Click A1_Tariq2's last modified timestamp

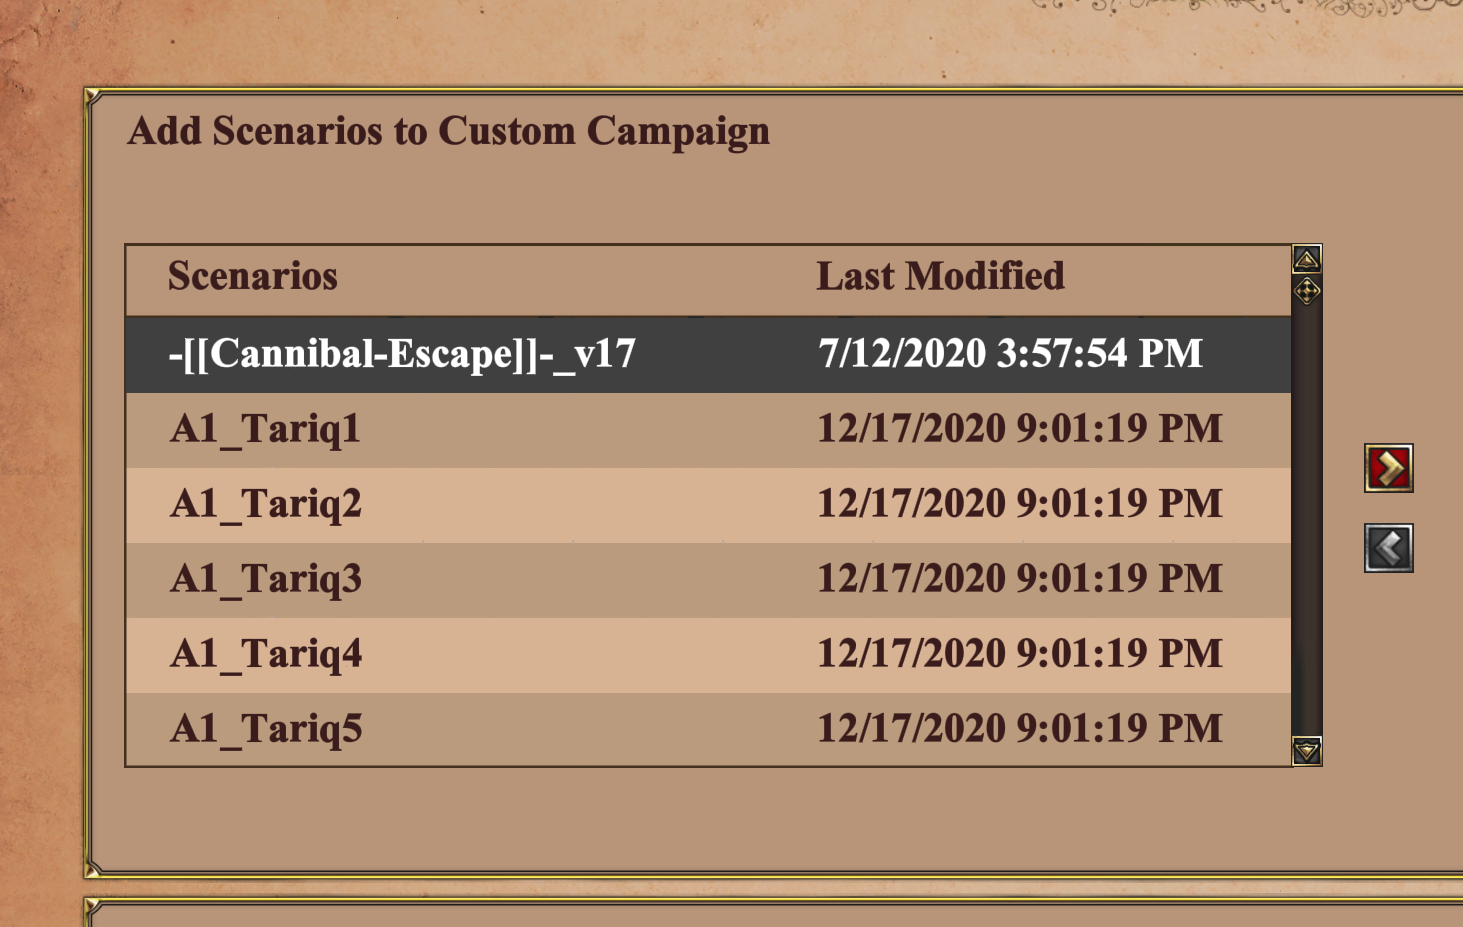point(1019,504)
